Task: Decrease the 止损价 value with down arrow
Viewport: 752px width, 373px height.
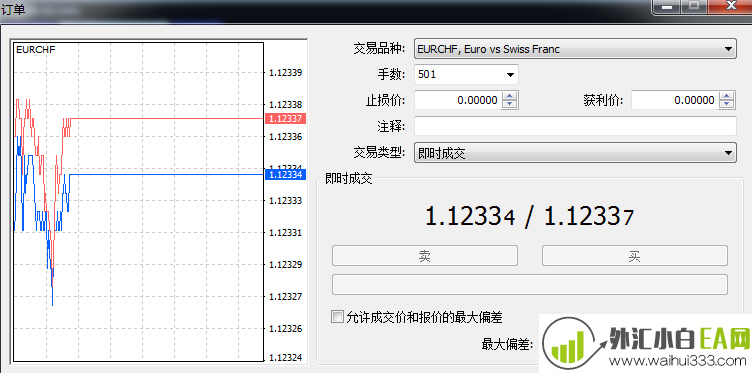Action: click(510, 104)
